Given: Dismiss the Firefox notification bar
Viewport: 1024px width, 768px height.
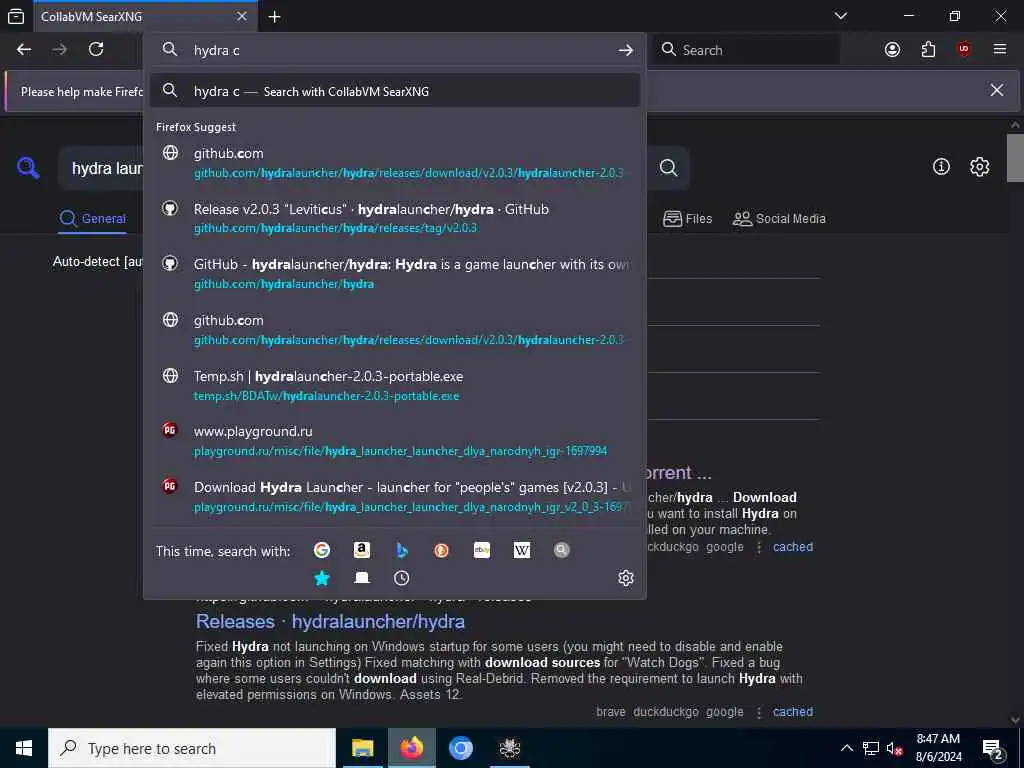Looking at the screenshot, I should tap(997, 90).
